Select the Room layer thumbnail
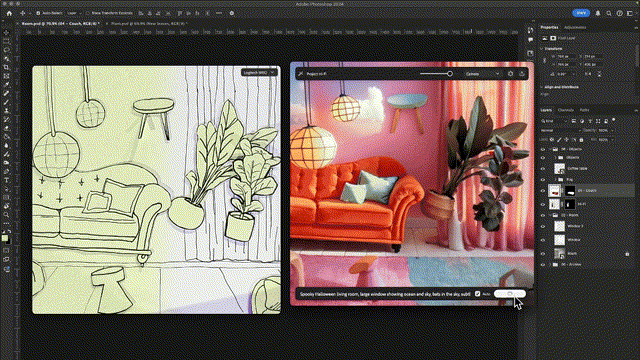Image resolution: width=640 pixels, height=360 pixels. [560, 253]
